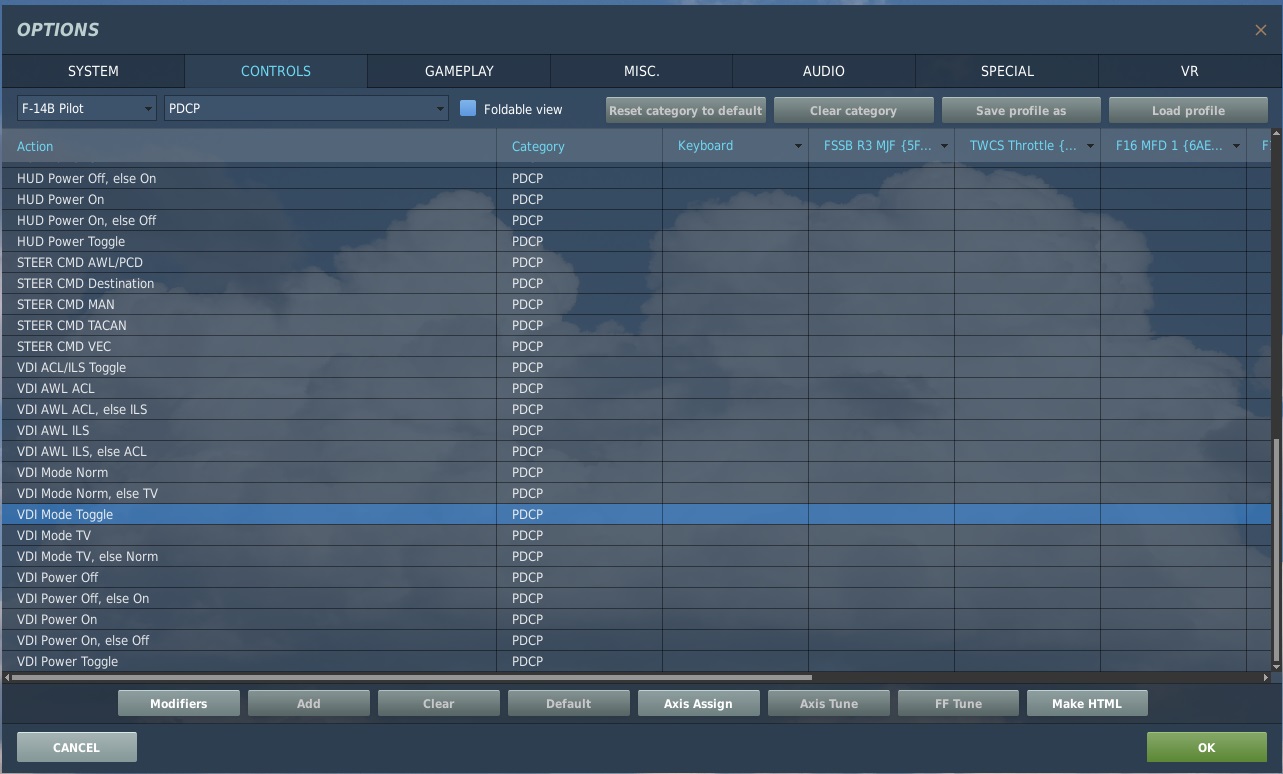The height and width of the screenshot is (774, 1283).
Task: Open the Modifiers panel
Action: (179, 703)
